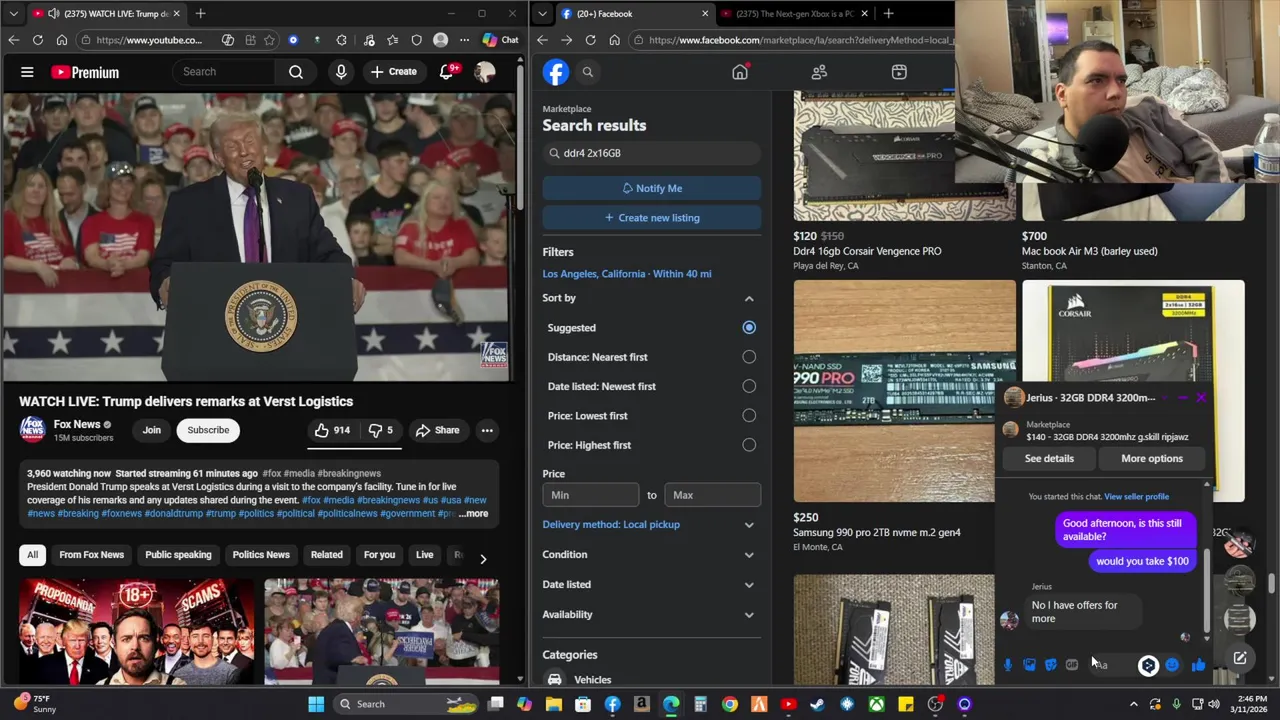The height and width of the screenshot is (720, 1280).
Task: Click the Windows Start button
Action: 316,704
